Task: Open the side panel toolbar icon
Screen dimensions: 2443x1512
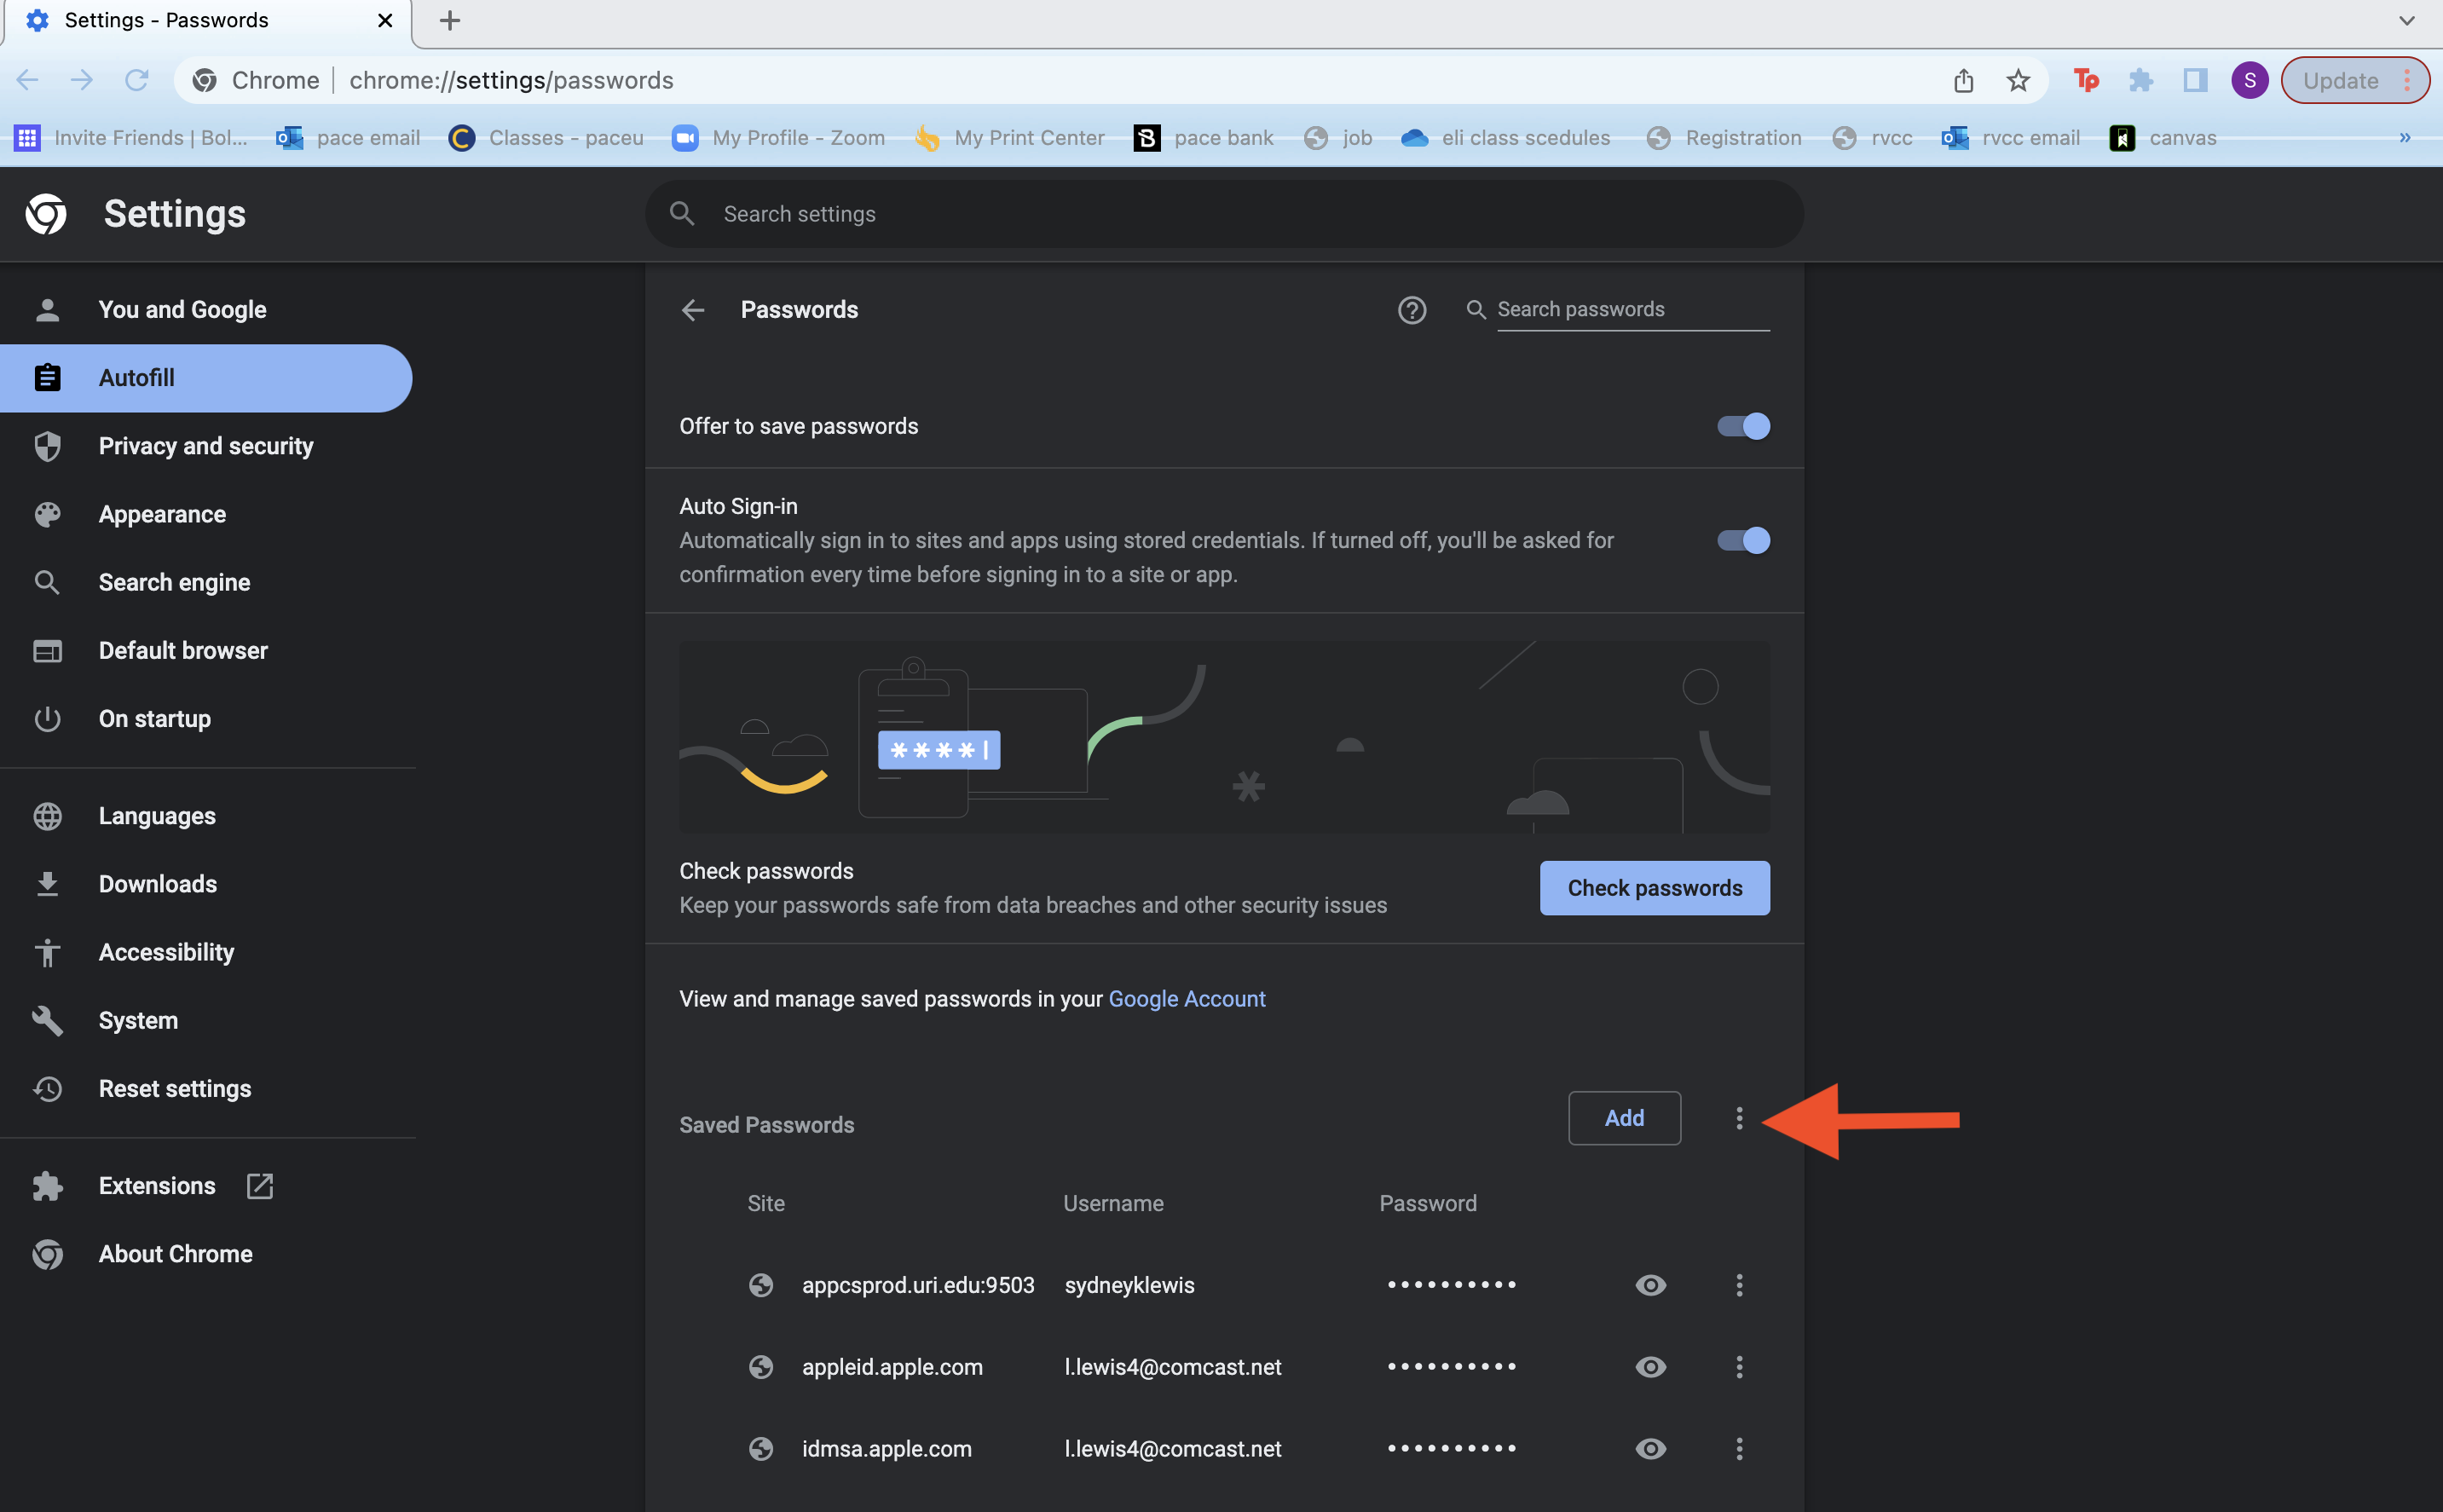Action: pos(2195,80)
